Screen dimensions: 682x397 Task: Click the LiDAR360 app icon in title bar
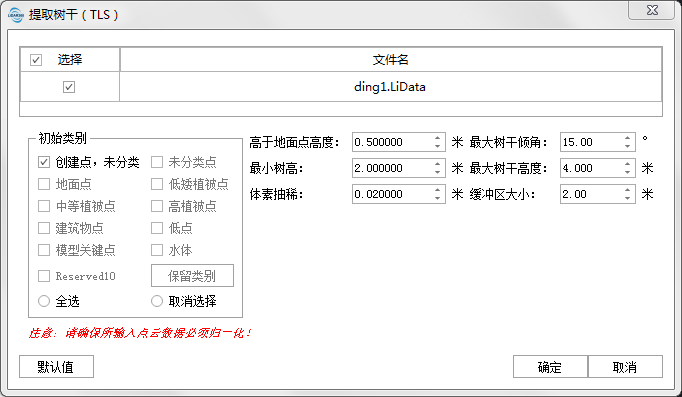16,14
